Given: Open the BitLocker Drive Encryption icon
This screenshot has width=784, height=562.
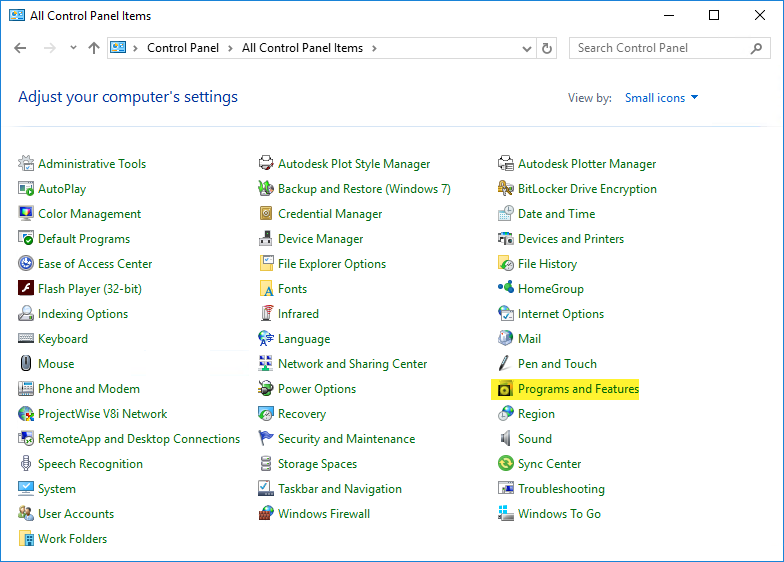Looking at the screenshot, I should coord(506,189).
